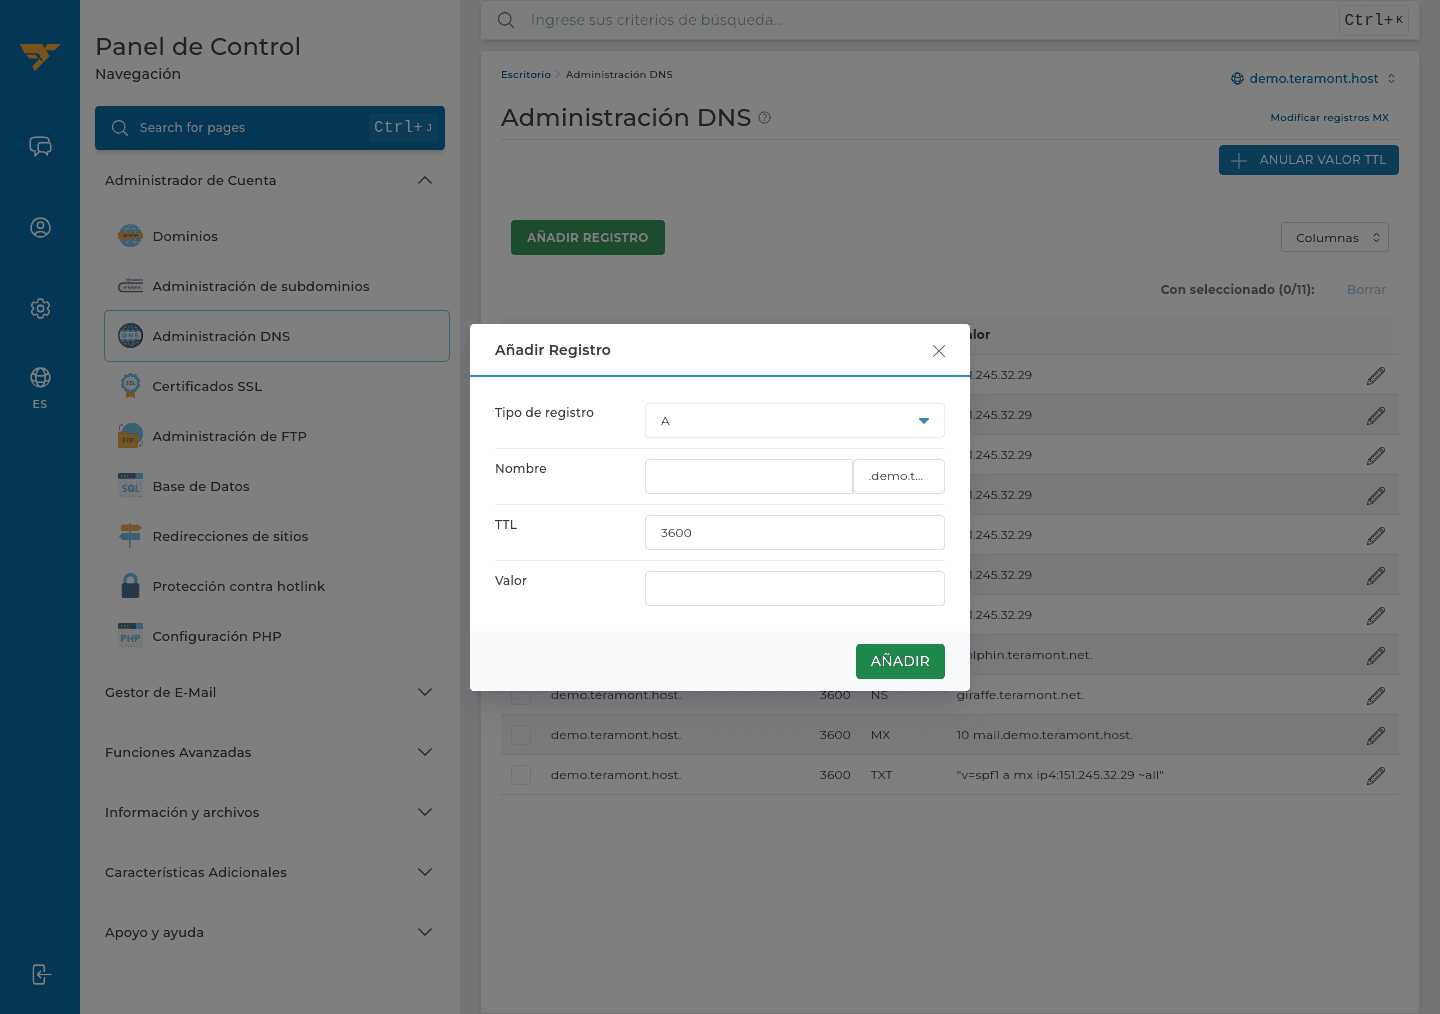Focus the Nombre input field
The width and height of the screenshot is (1440, 1014).
point(749,476)
